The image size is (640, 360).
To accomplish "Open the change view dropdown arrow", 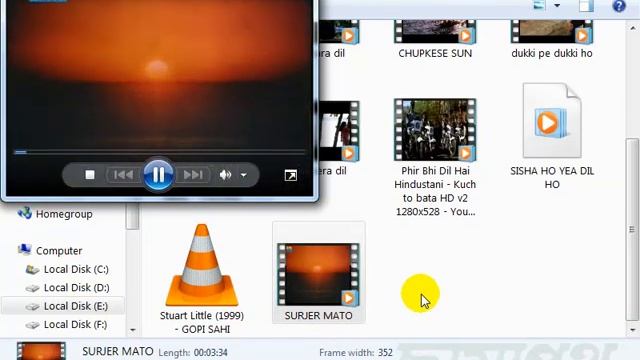I will point(557,6).
